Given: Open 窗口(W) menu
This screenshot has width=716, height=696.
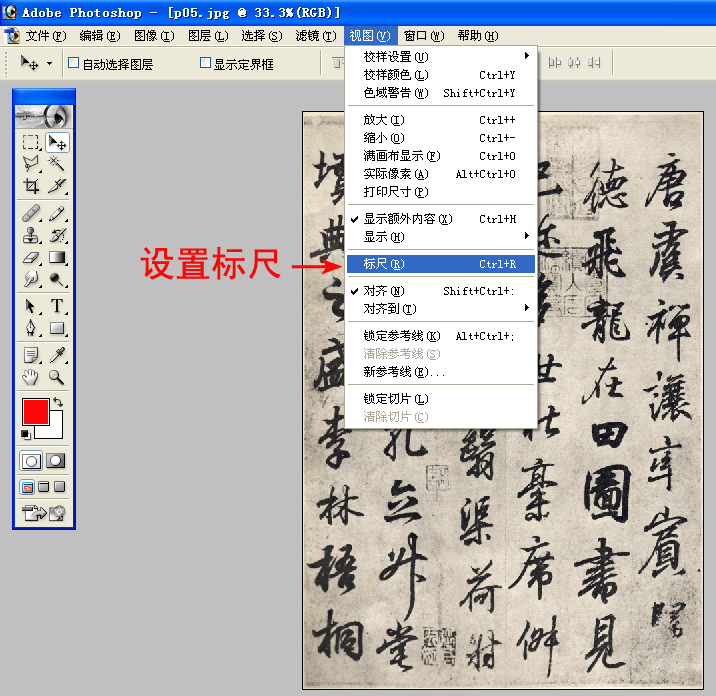Looking at the screenshot, I should tap(424, 36).
